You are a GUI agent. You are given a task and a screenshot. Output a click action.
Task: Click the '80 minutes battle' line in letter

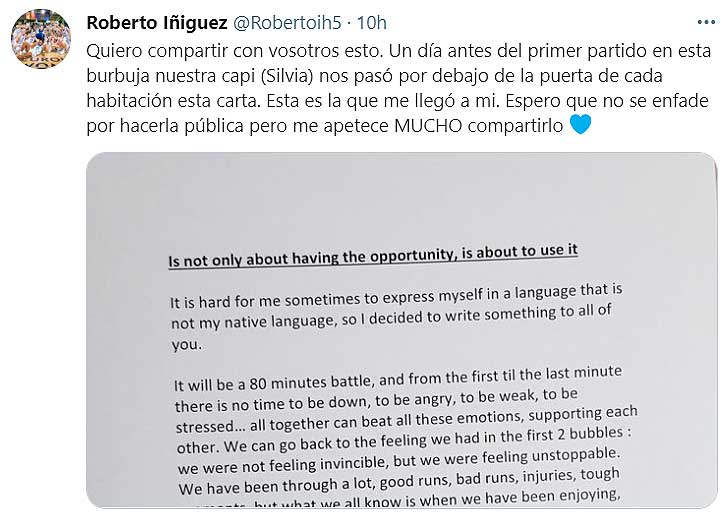coord(398,378)
